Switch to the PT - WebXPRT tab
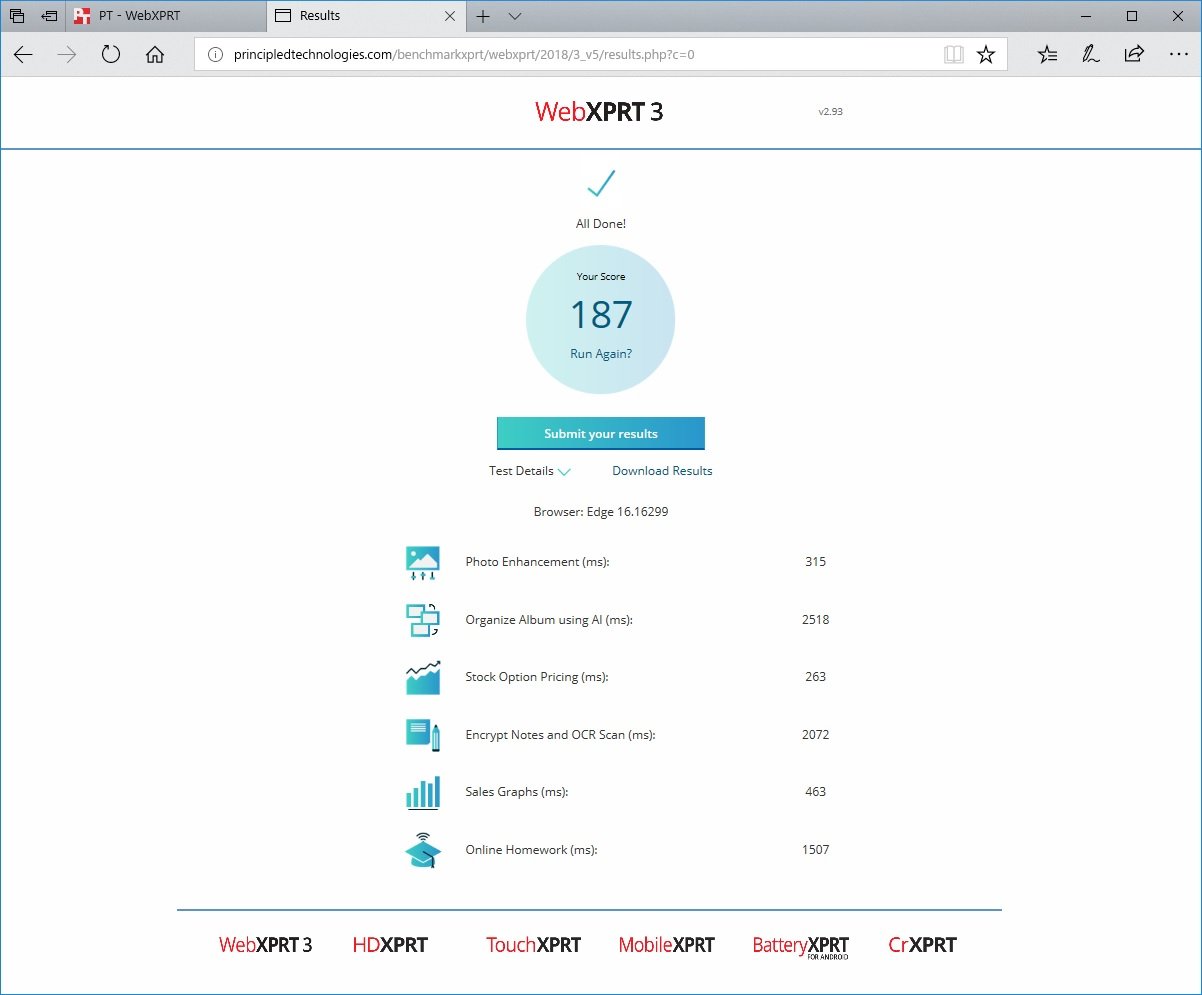Screen dimensions: 1202x995 click(x=167, y=16)
